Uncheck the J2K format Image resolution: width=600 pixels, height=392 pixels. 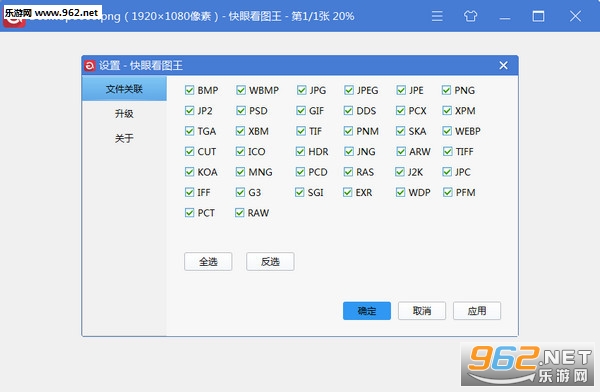coord(399,172)
